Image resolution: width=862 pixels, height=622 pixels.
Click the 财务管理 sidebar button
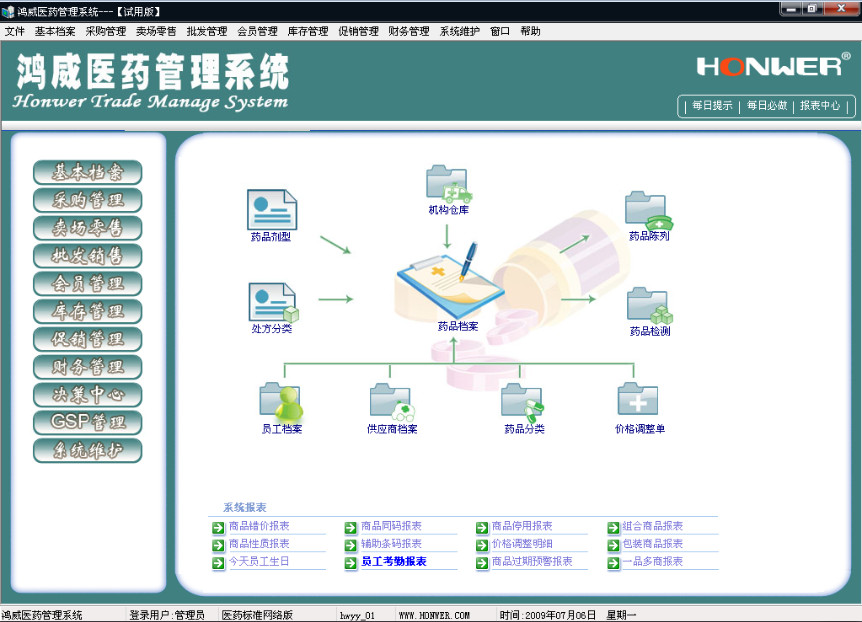coord(88,367)
